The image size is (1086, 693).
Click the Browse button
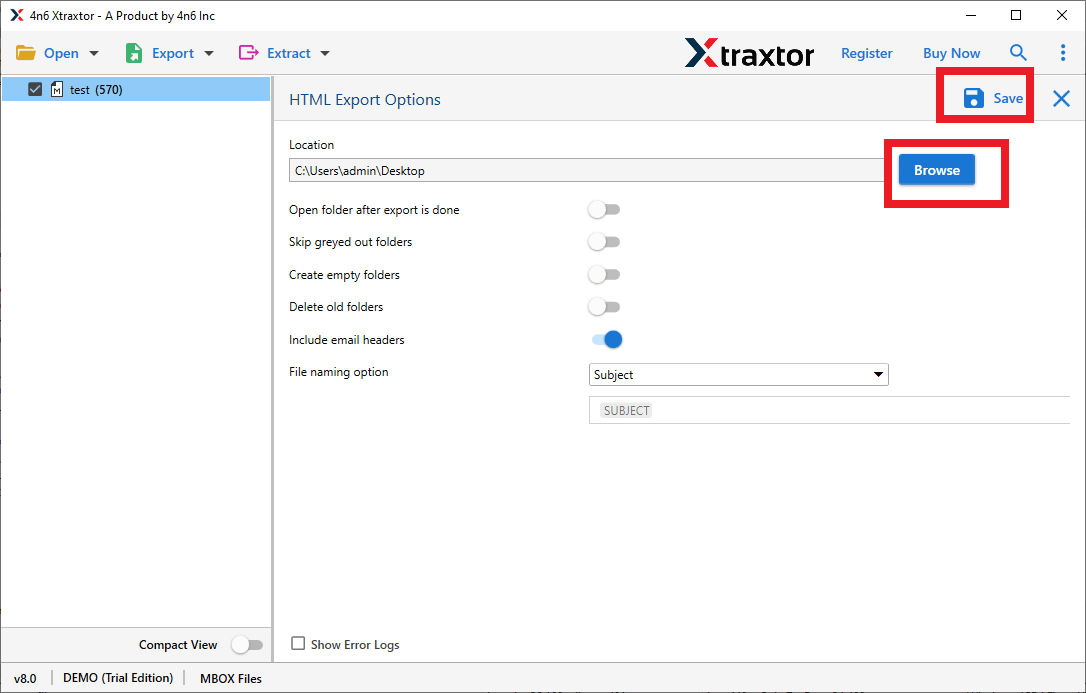(x=935, y=170)
